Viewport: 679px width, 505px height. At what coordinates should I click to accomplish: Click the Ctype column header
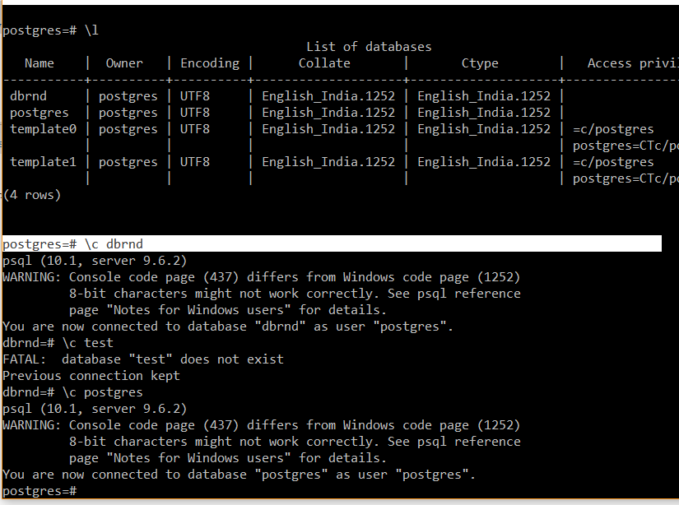coord(480,64)
